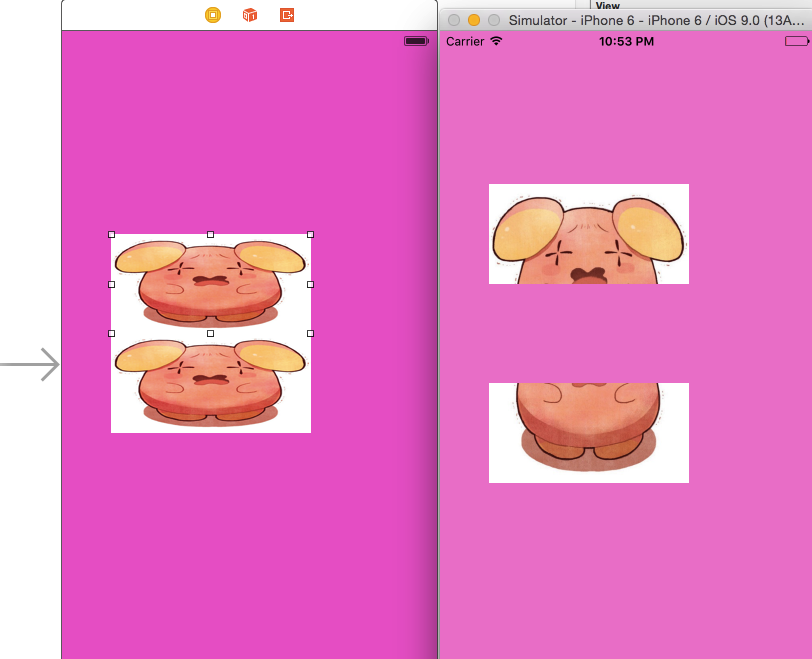Minimize the Simulator window with yellow button
Screen dimensions: 812x659
(x=474, y=20)
